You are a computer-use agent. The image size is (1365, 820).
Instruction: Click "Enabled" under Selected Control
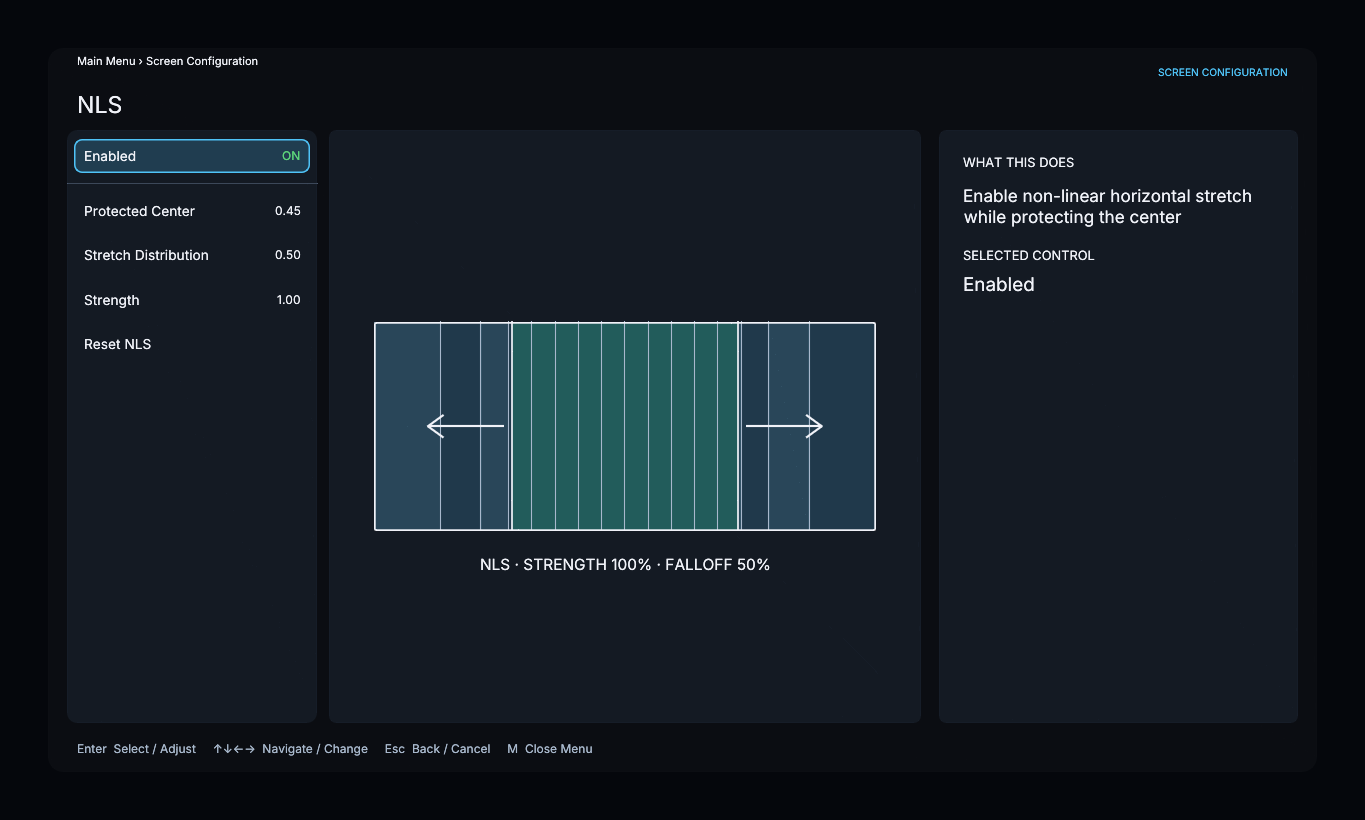(x=998, y=285)
